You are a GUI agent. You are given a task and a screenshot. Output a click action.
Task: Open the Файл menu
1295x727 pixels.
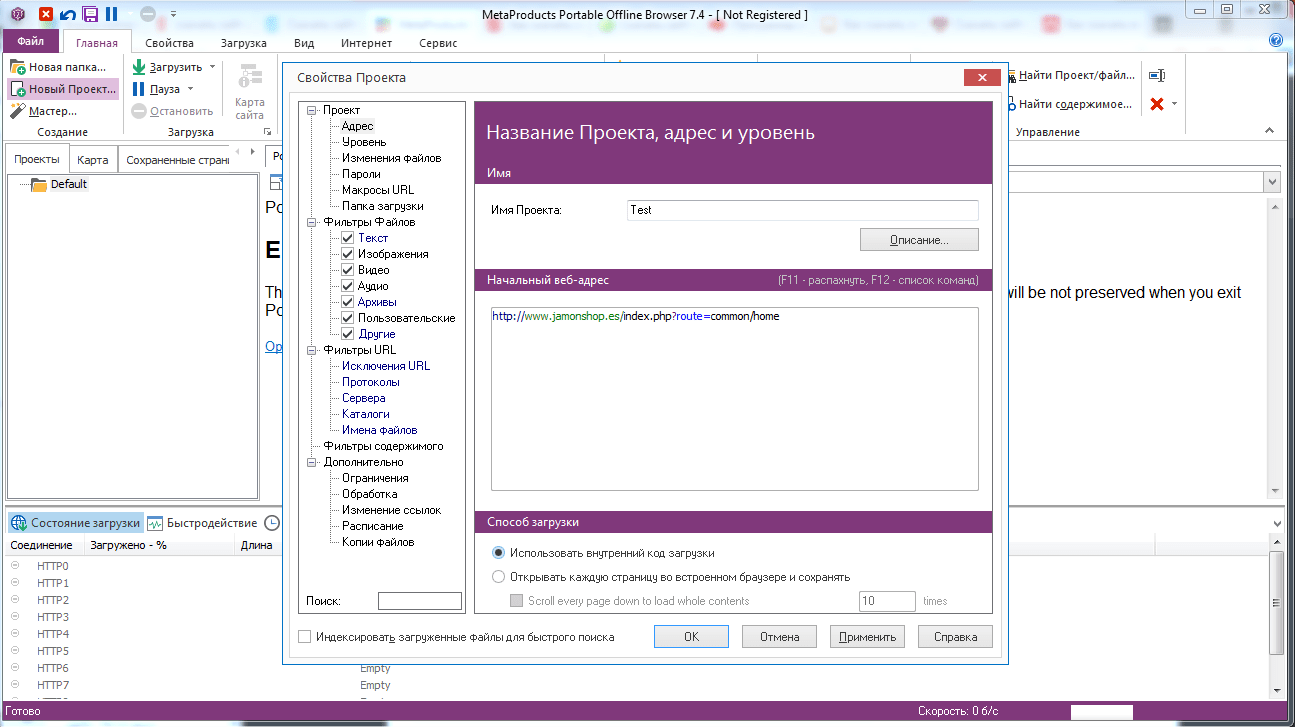coord(31,42)
